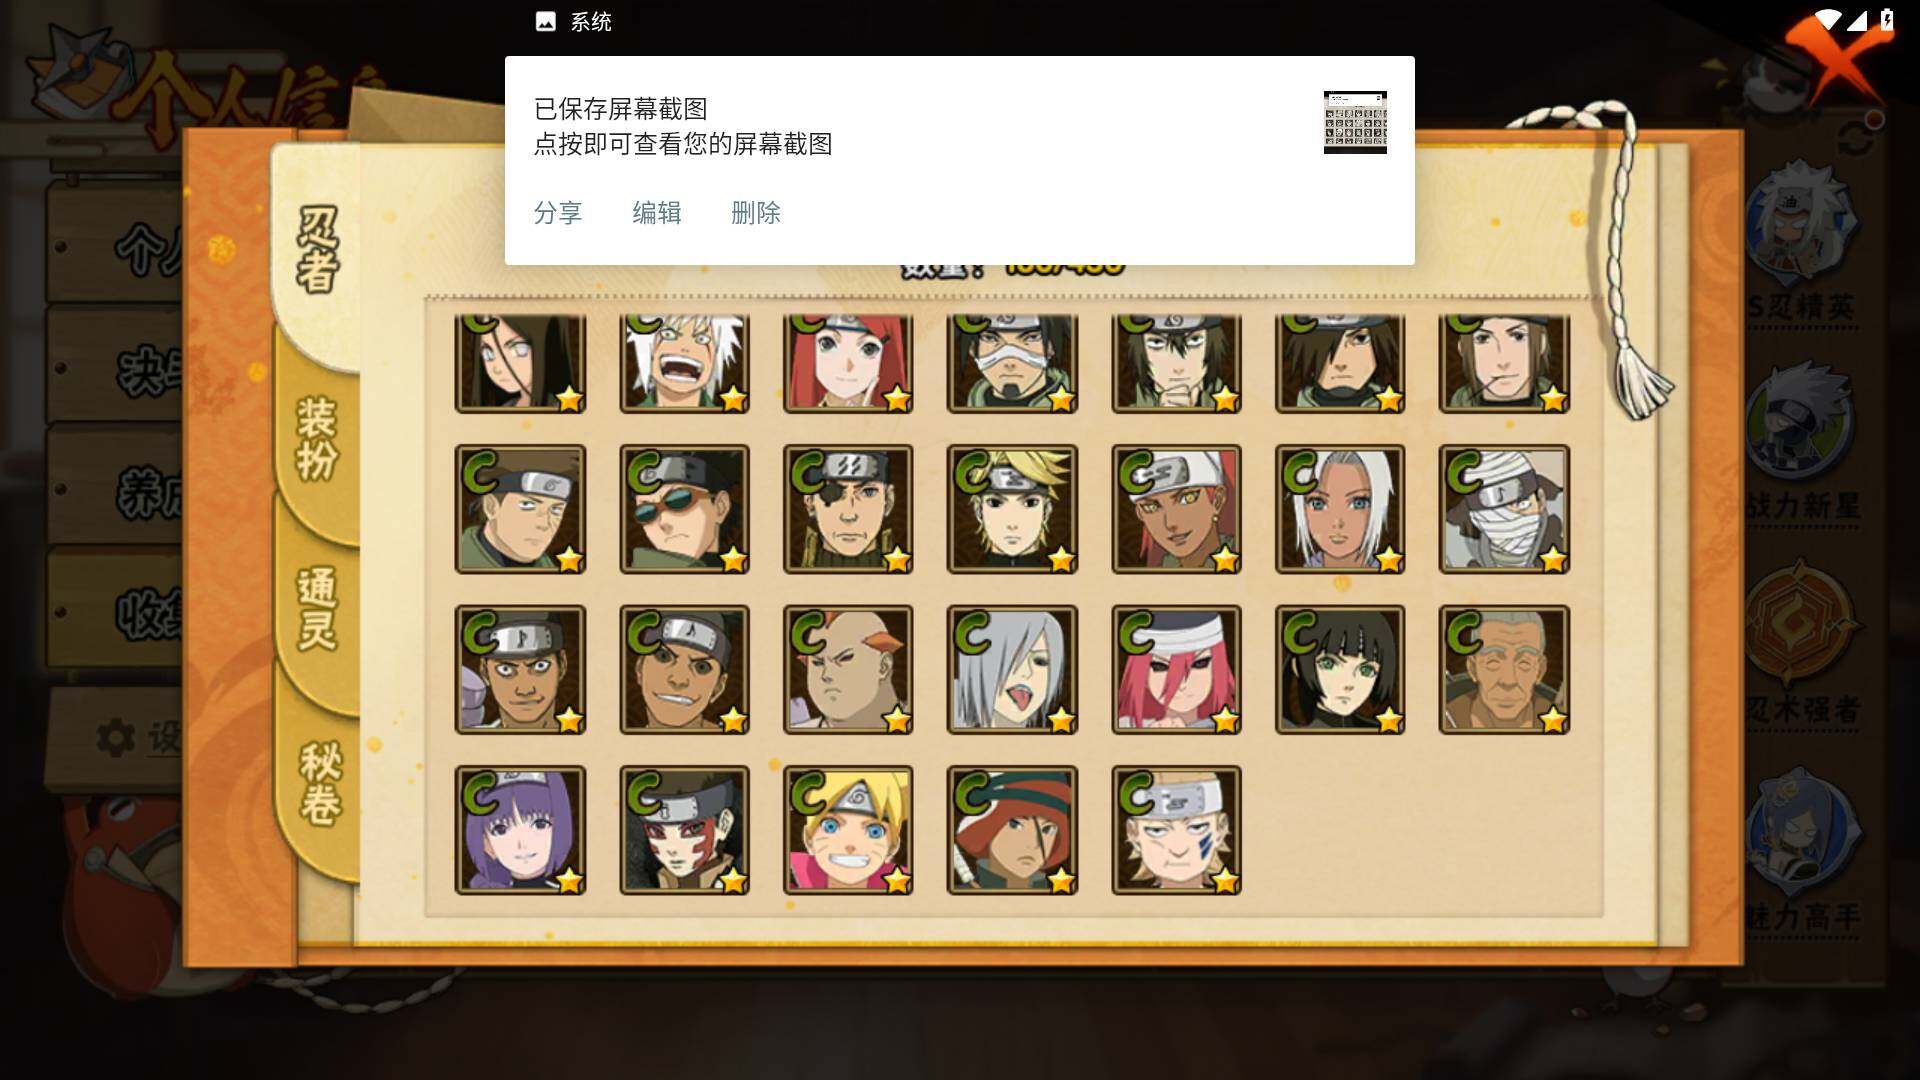1920x1080 pixels.
Task: Select the bandage-wrapped face ninja portrait
Action: [1504, 509]
